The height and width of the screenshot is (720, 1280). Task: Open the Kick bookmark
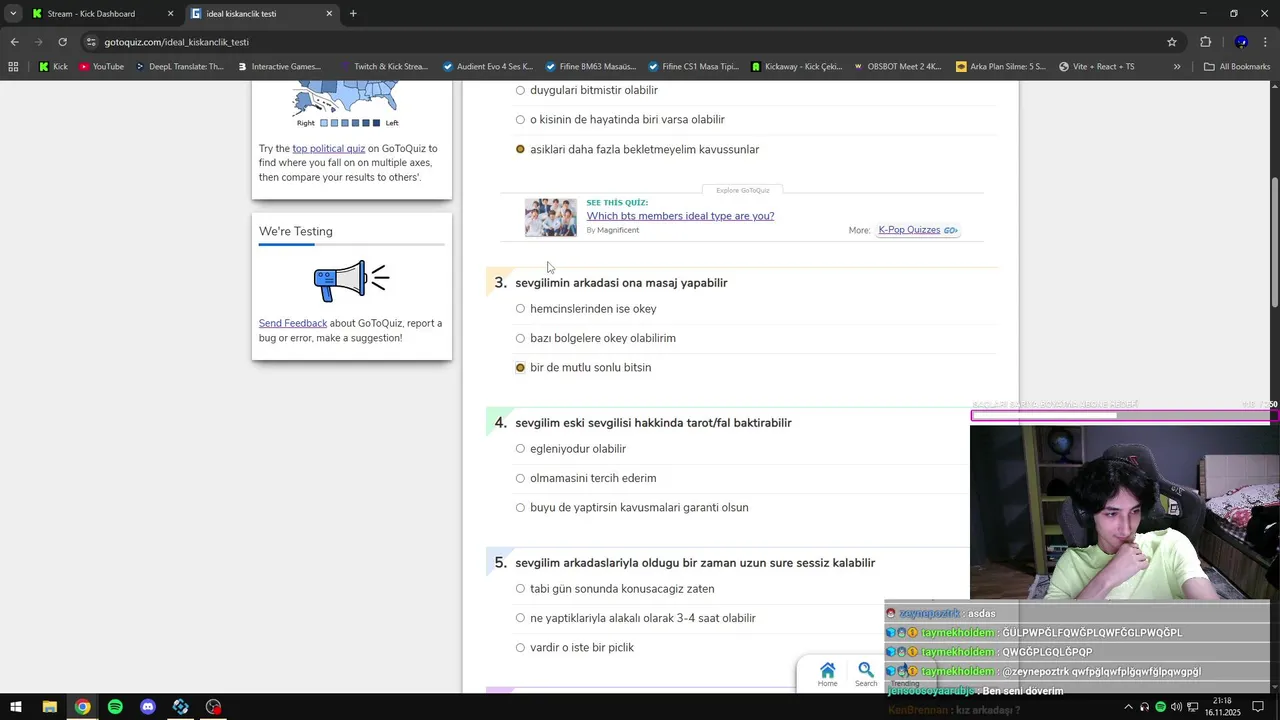point(54,67)
